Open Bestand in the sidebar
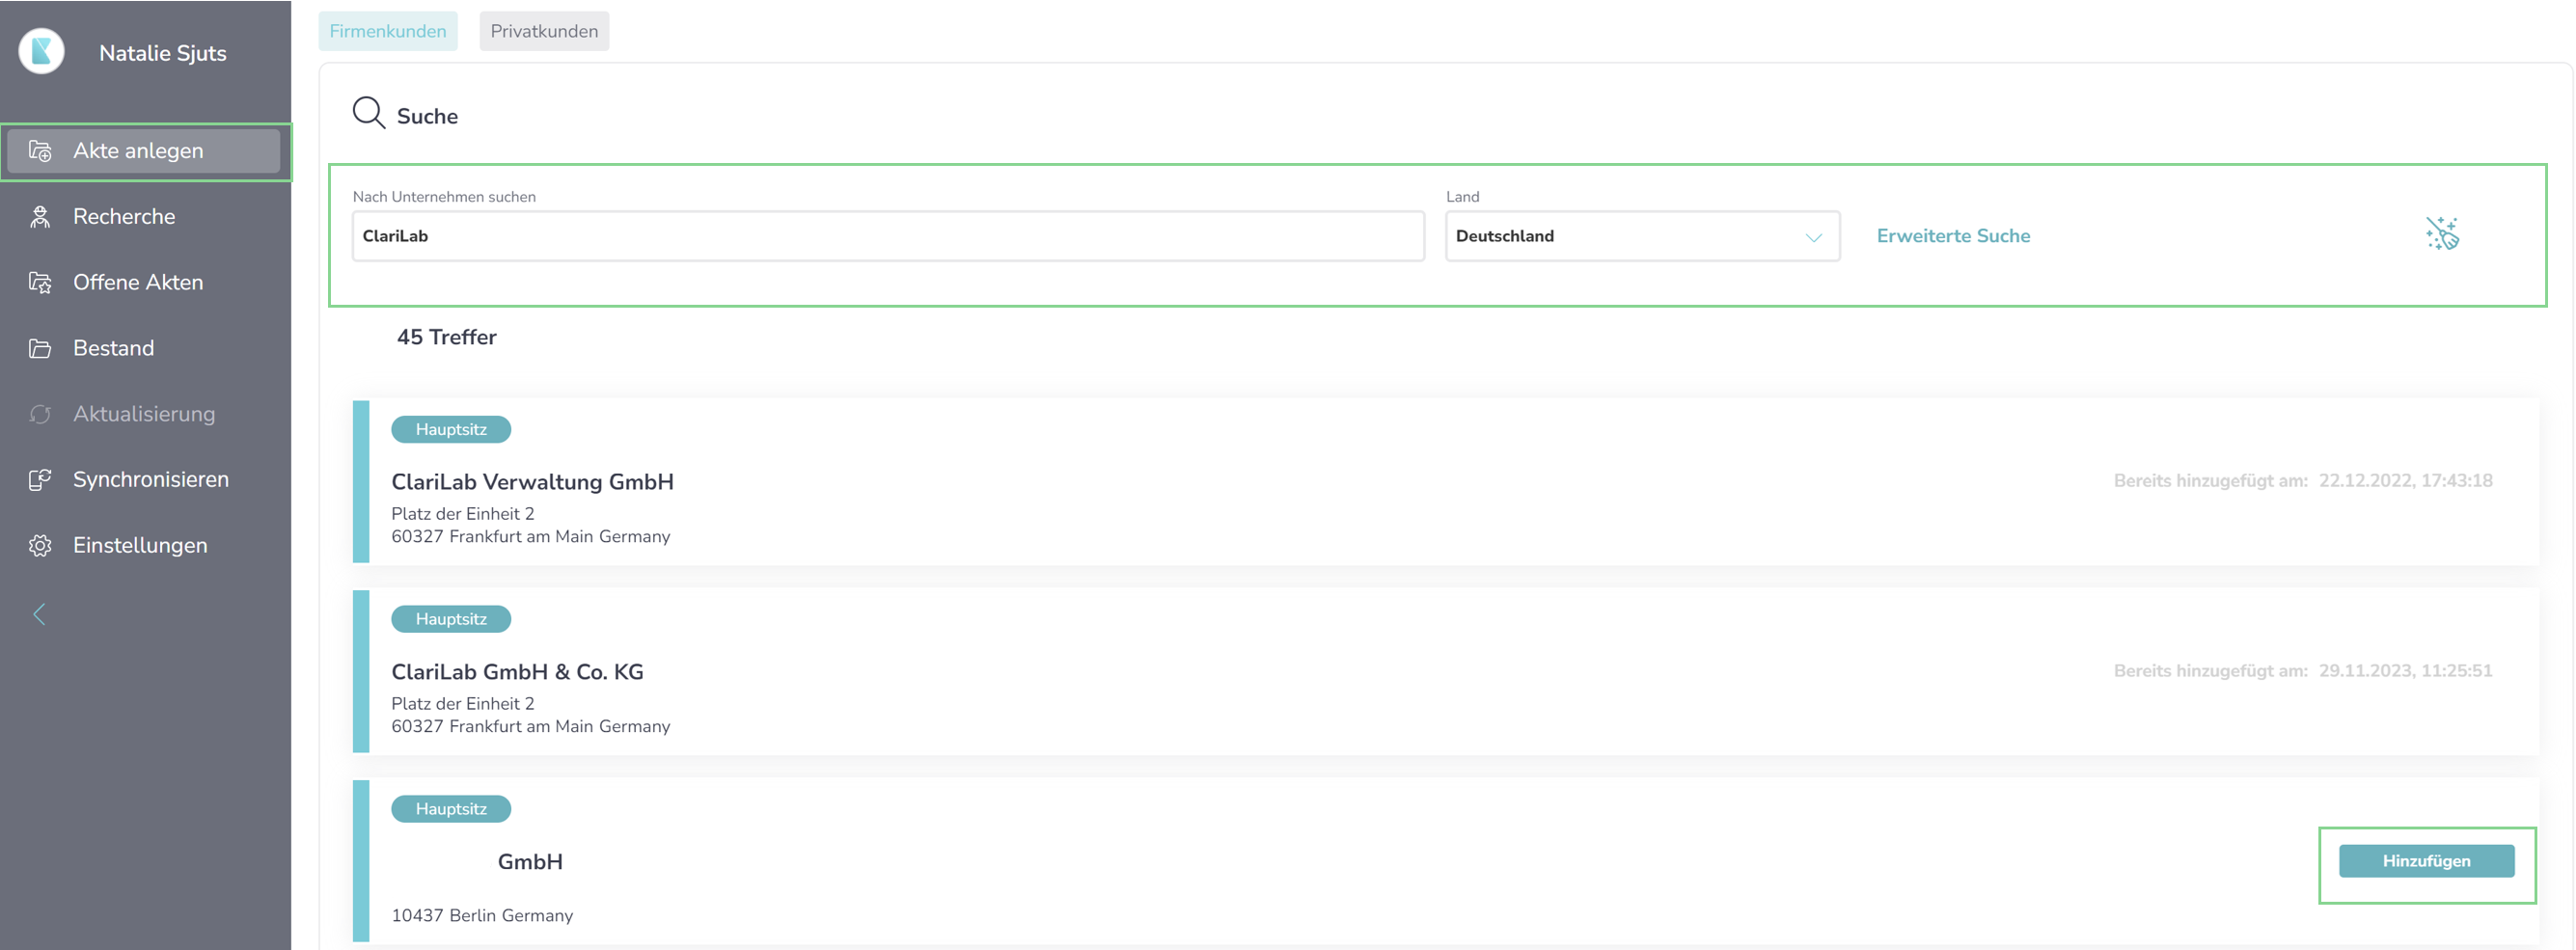The width and height of the screenshot is (2576, 950). coord(144,348)
